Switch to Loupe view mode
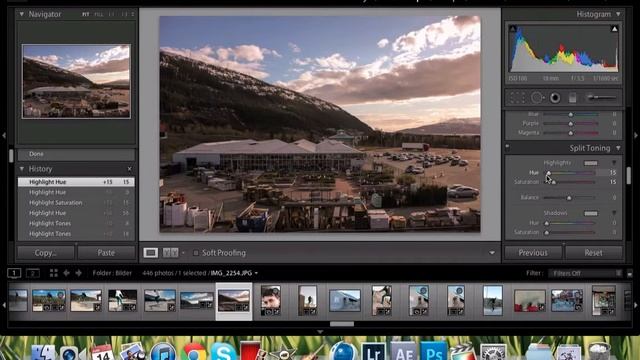This screenshot has width=640, height=360. tap(151, 253)
